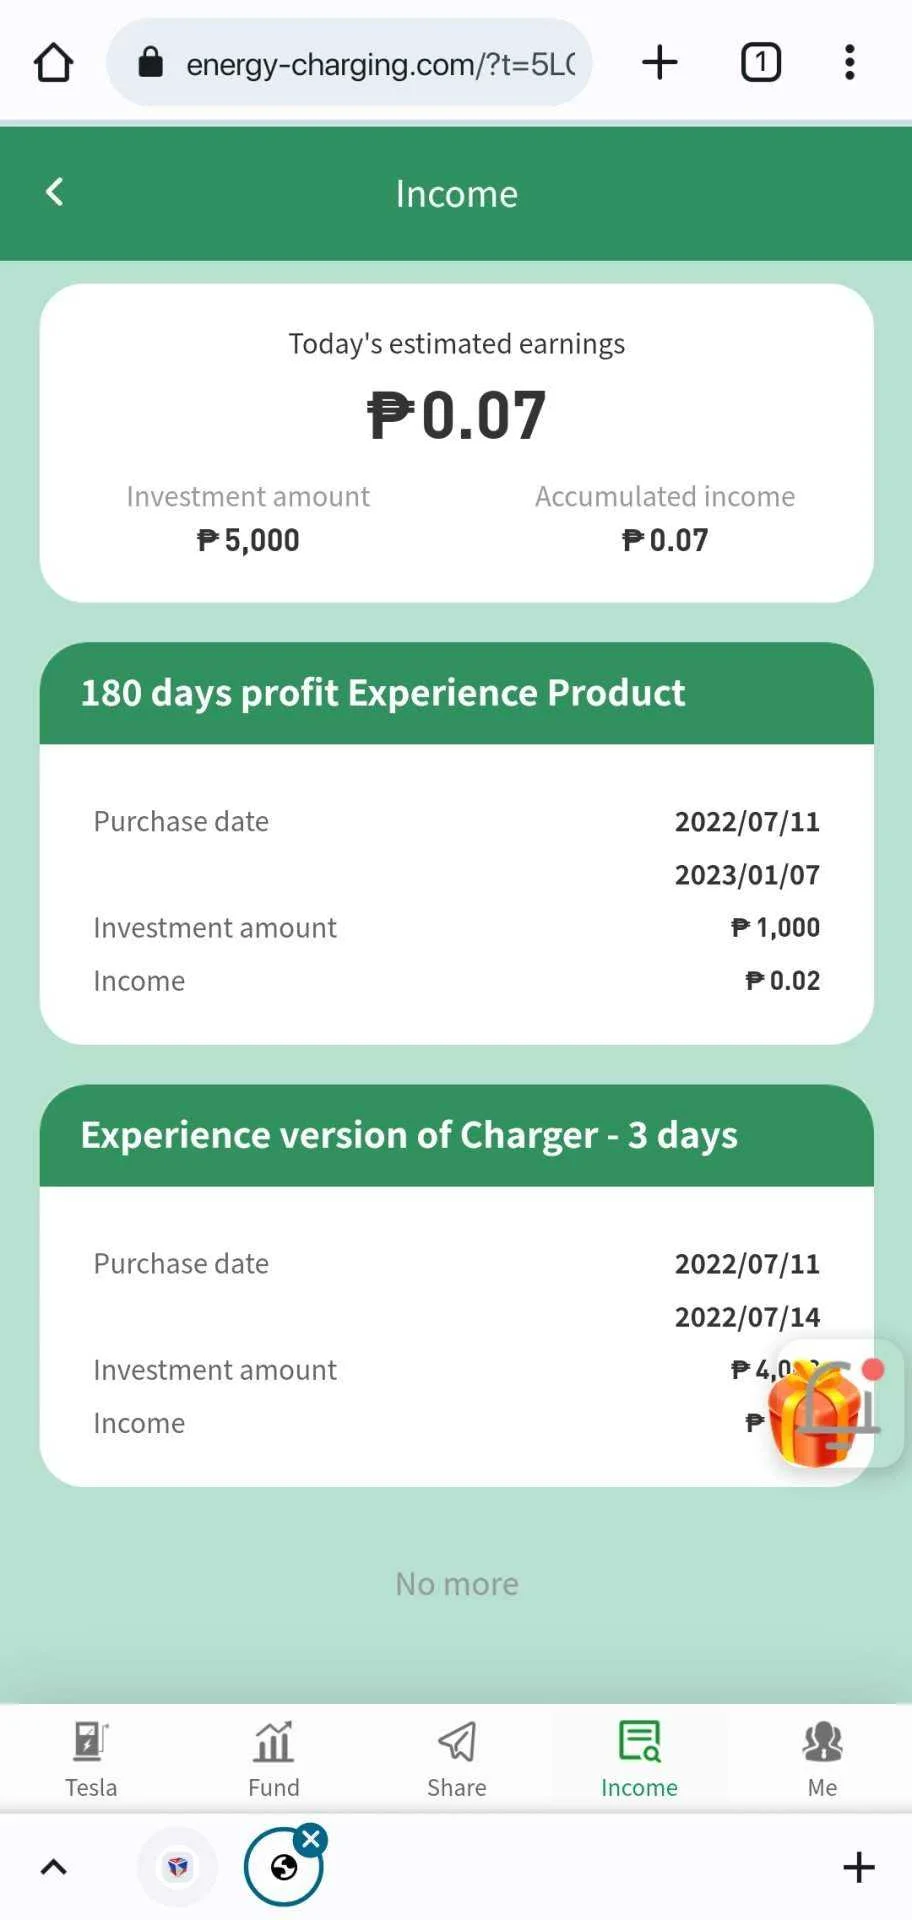Open the browser three-dot menu
This screenshot has width=912, height=1920.
point(849,62)
